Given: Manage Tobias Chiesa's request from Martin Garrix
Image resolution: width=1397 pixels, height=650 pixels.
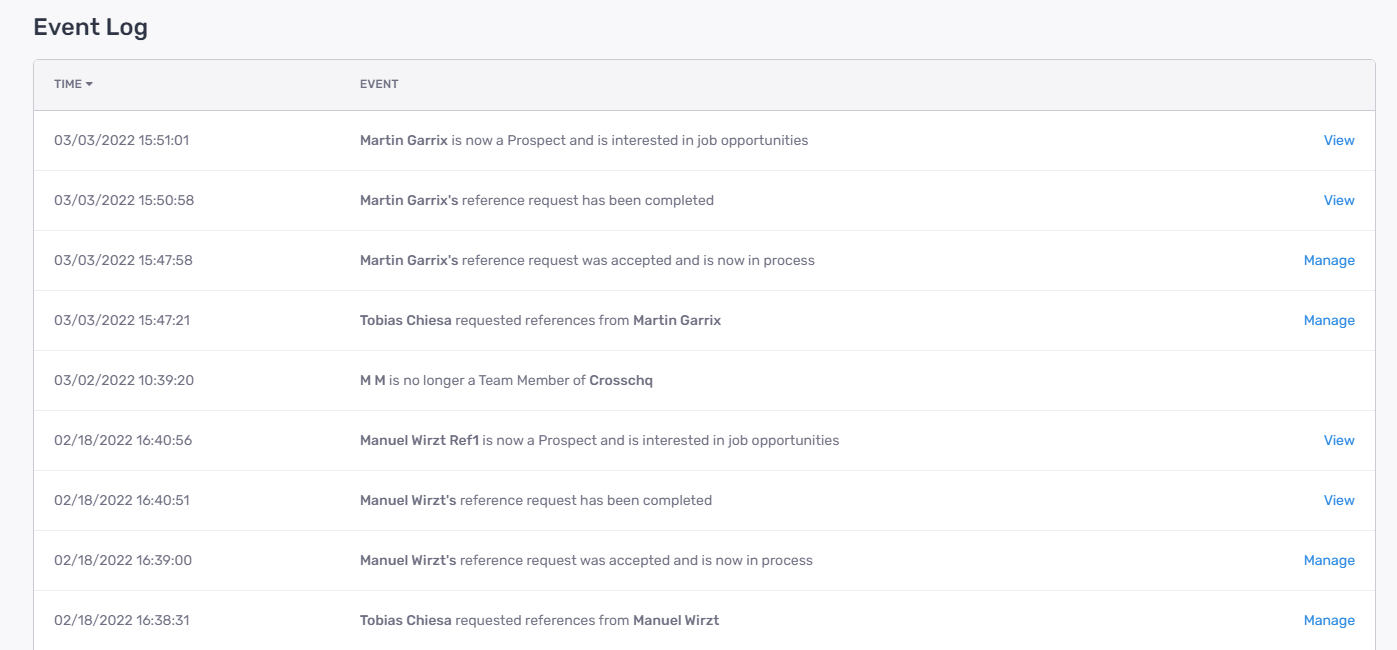Looking at the screenshot, I should (x=1329, y=320).
